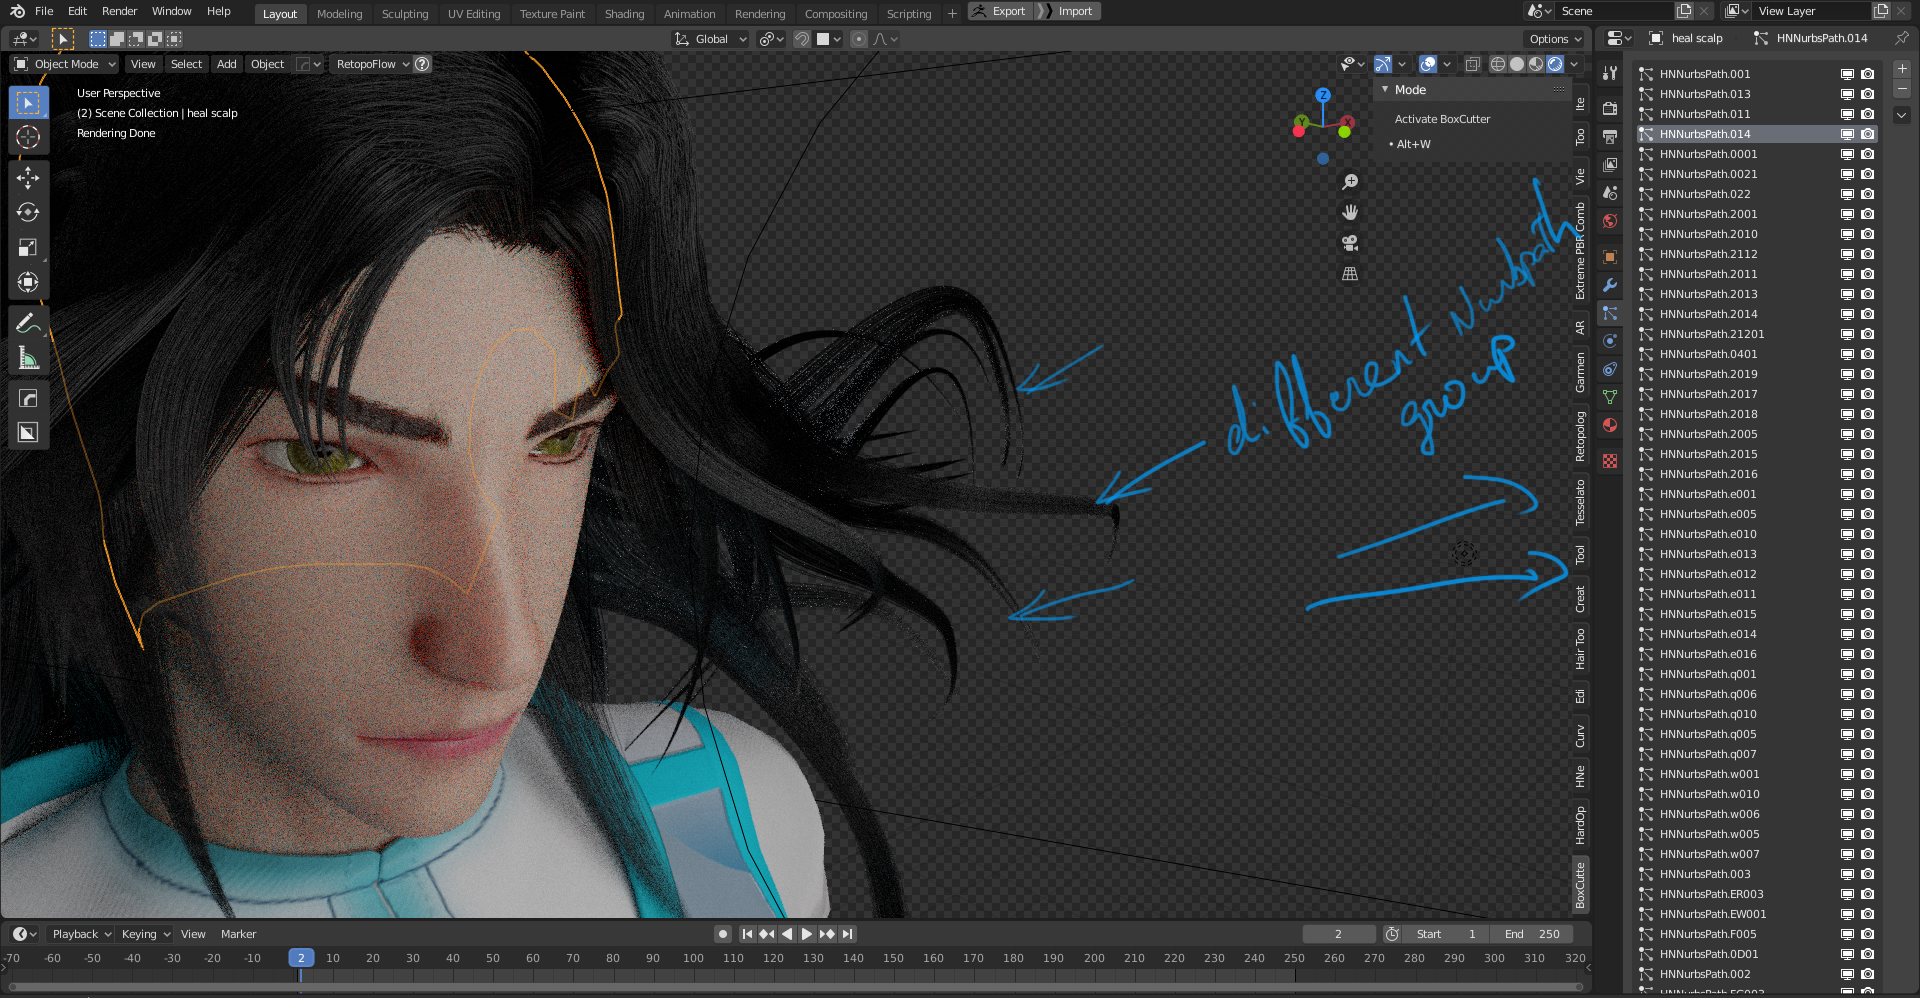Toggle camera view icon in viewport

[1350, 243]
